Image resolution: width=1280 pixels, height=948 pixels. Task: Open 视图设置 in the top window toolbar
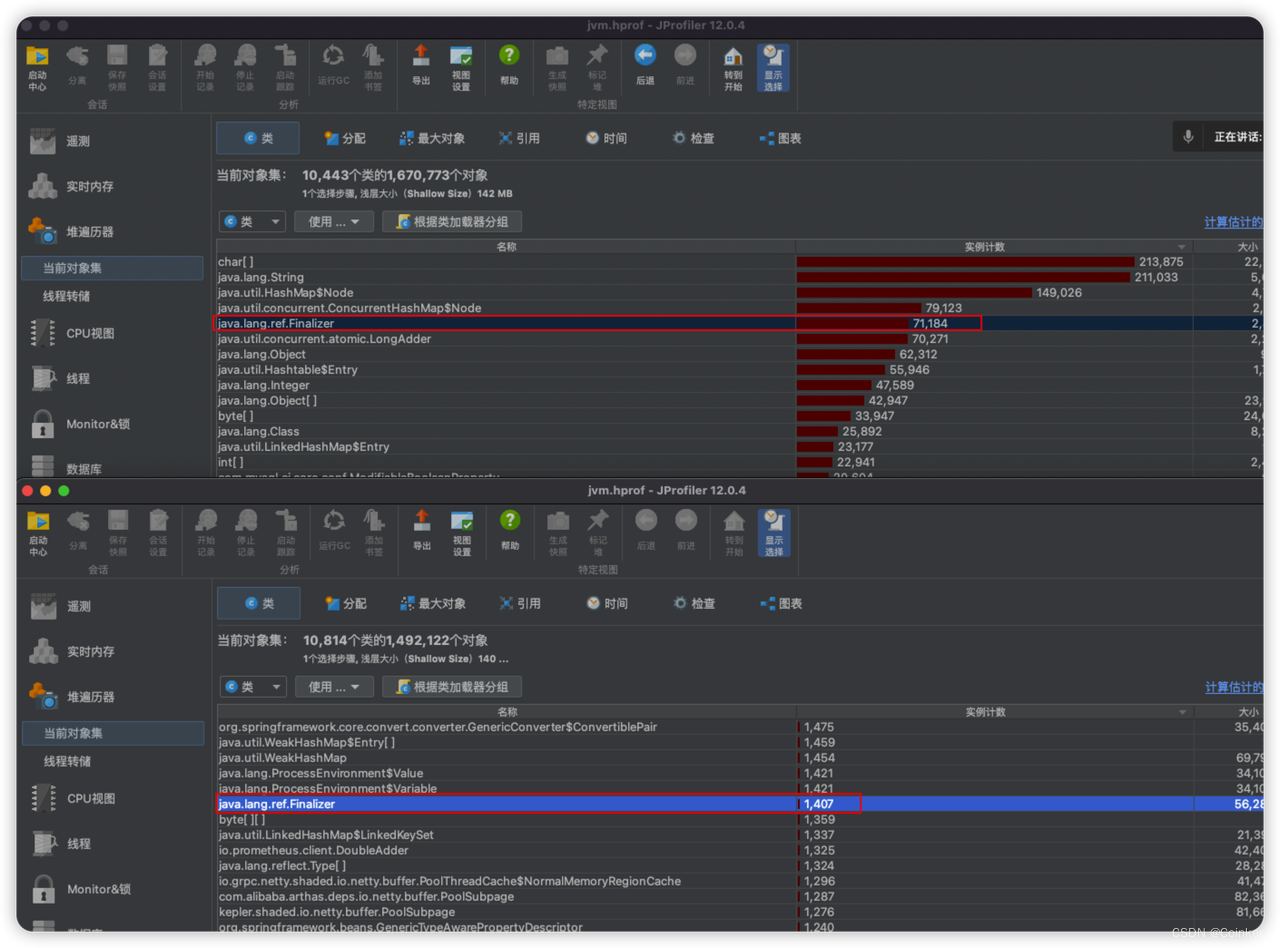[x=461, y=67]
